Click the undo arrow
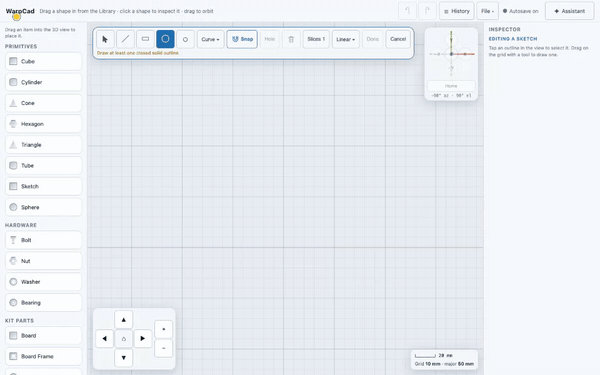This screenshot has height=375, width=600. tap(408, 11)
